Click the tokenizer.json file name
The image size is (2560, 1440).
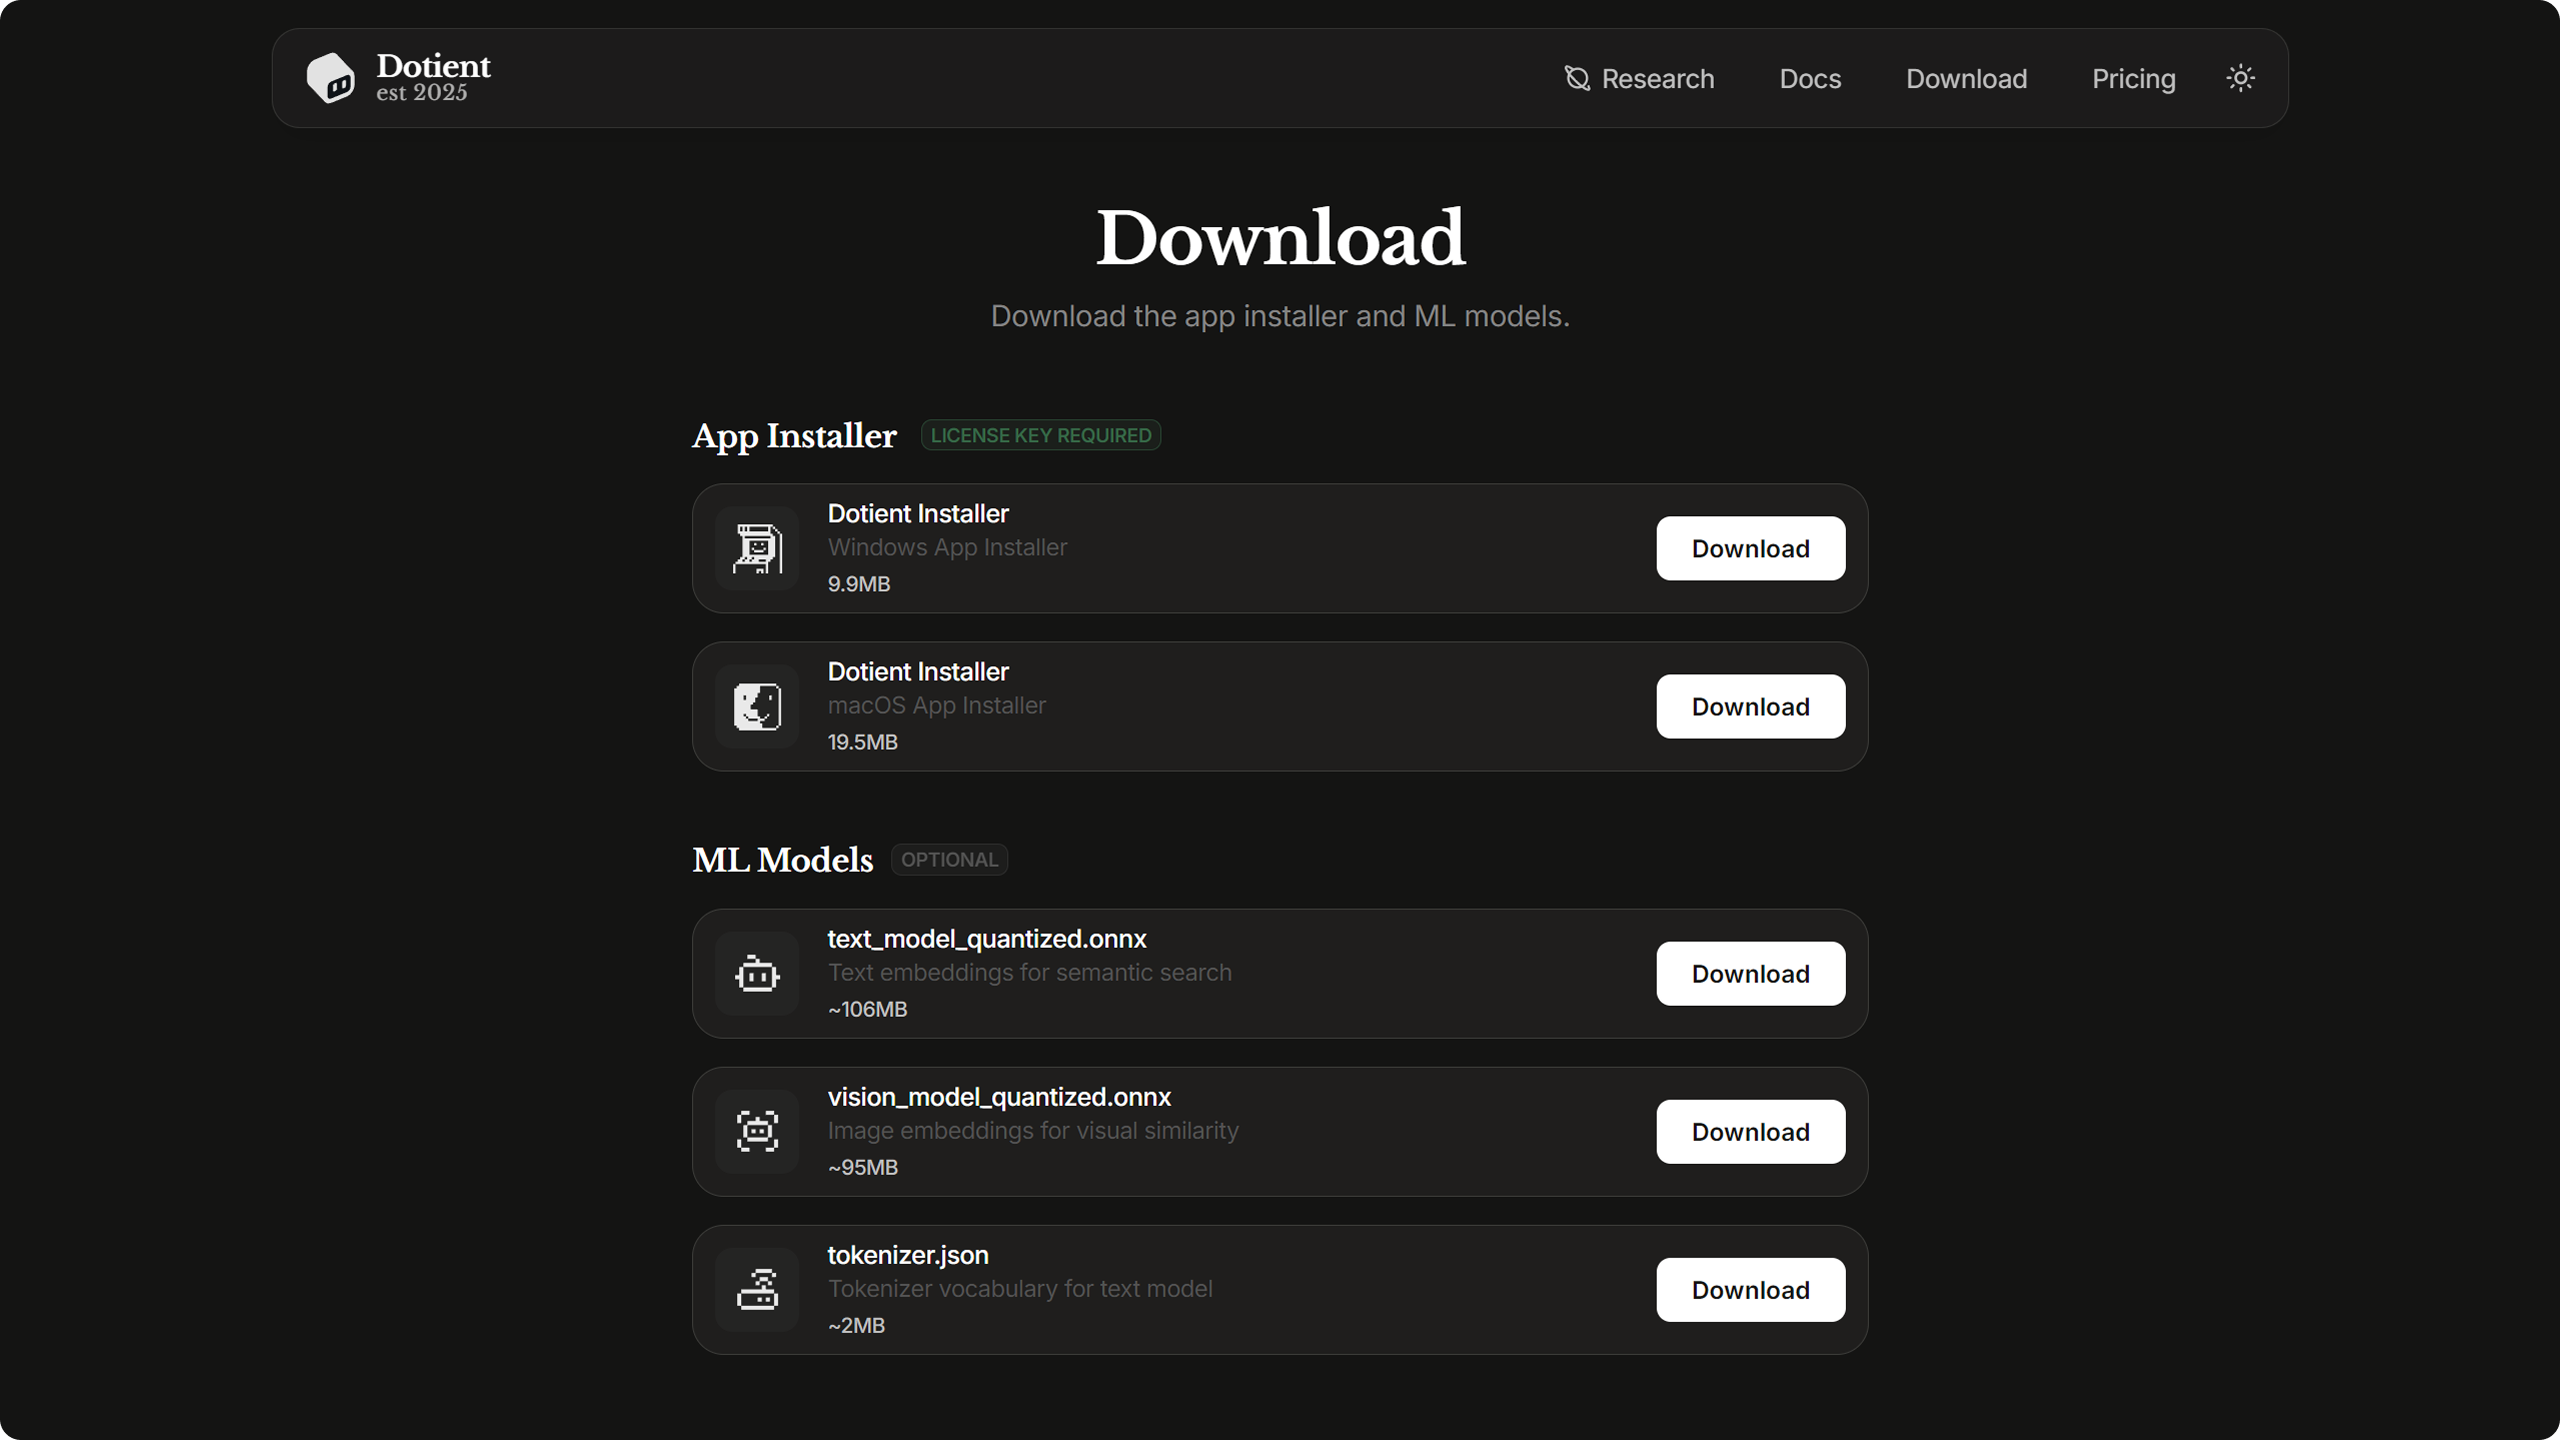pyautogui.click(x=908, y=1254)
